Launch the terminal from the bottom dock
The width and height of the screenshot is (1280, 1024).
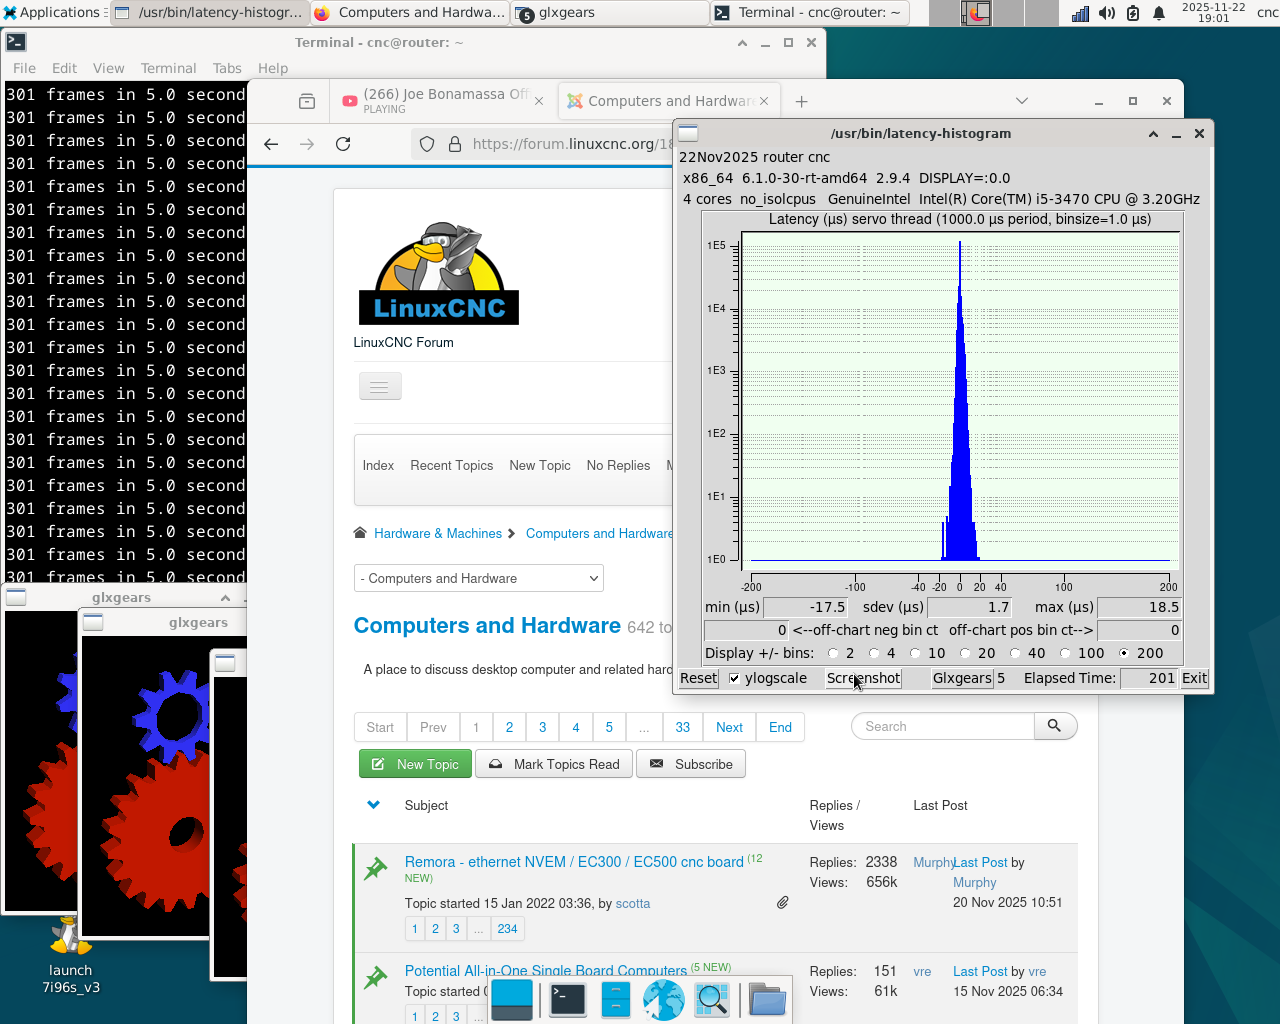(x=567, y=999)
